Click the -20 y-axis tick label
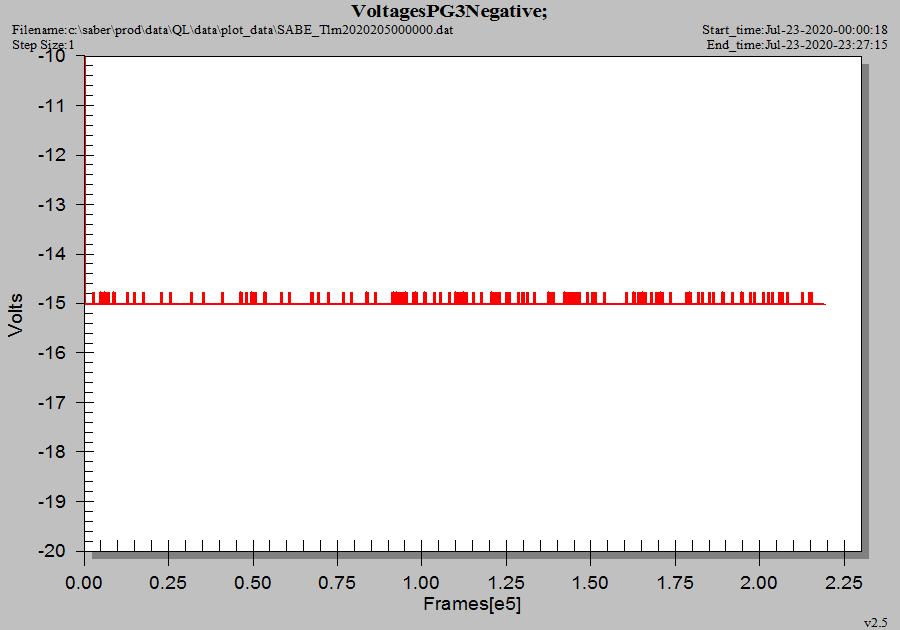 tap(52, 551)
